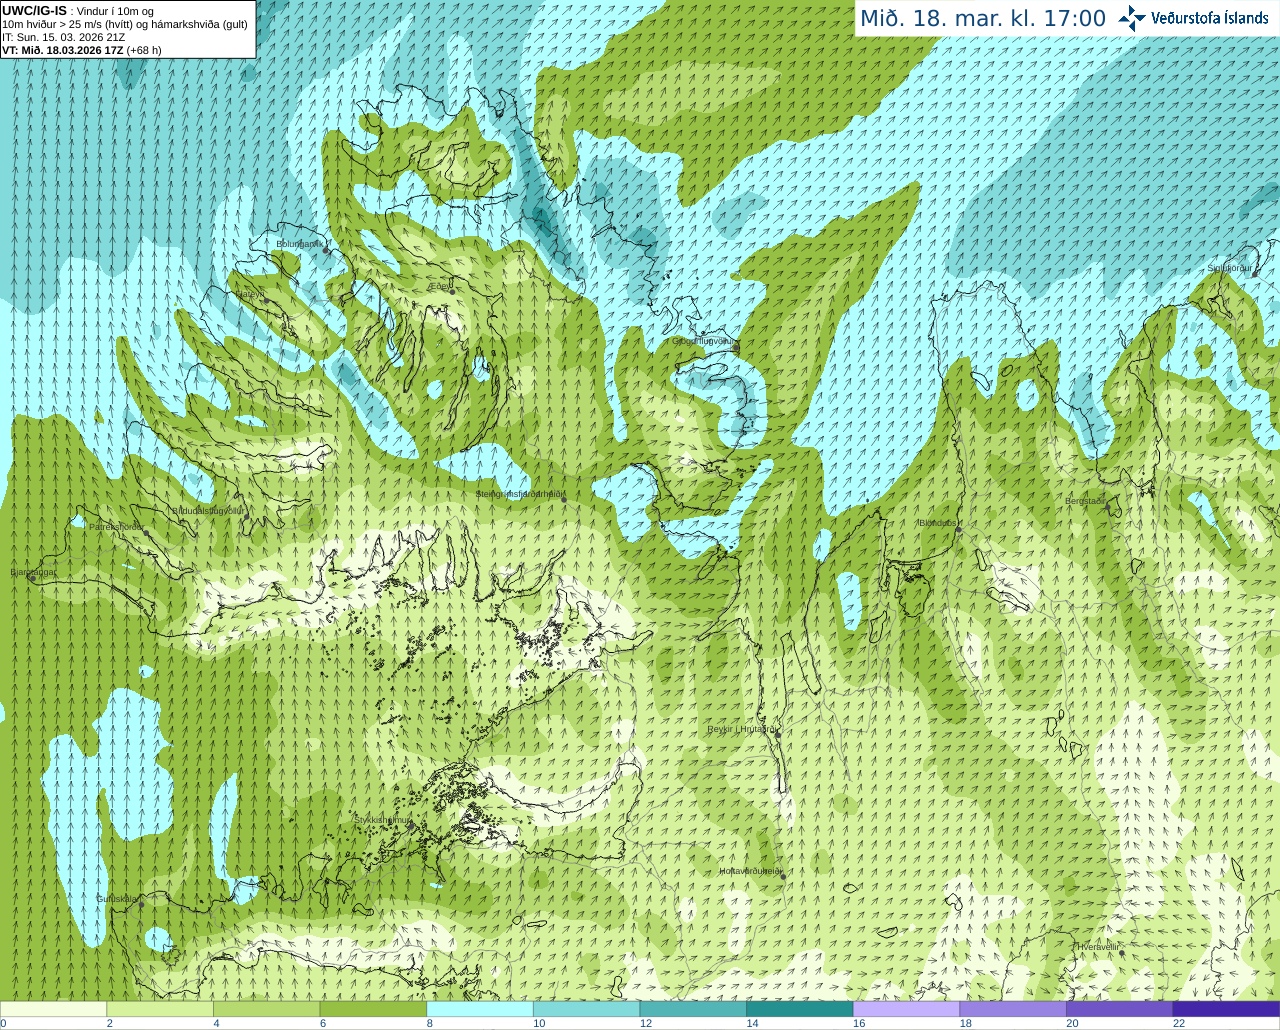This screenshot has height=1030, width=1280.
Task: Select the Holtavörðuheiði station label
Action: pos(751,871)
